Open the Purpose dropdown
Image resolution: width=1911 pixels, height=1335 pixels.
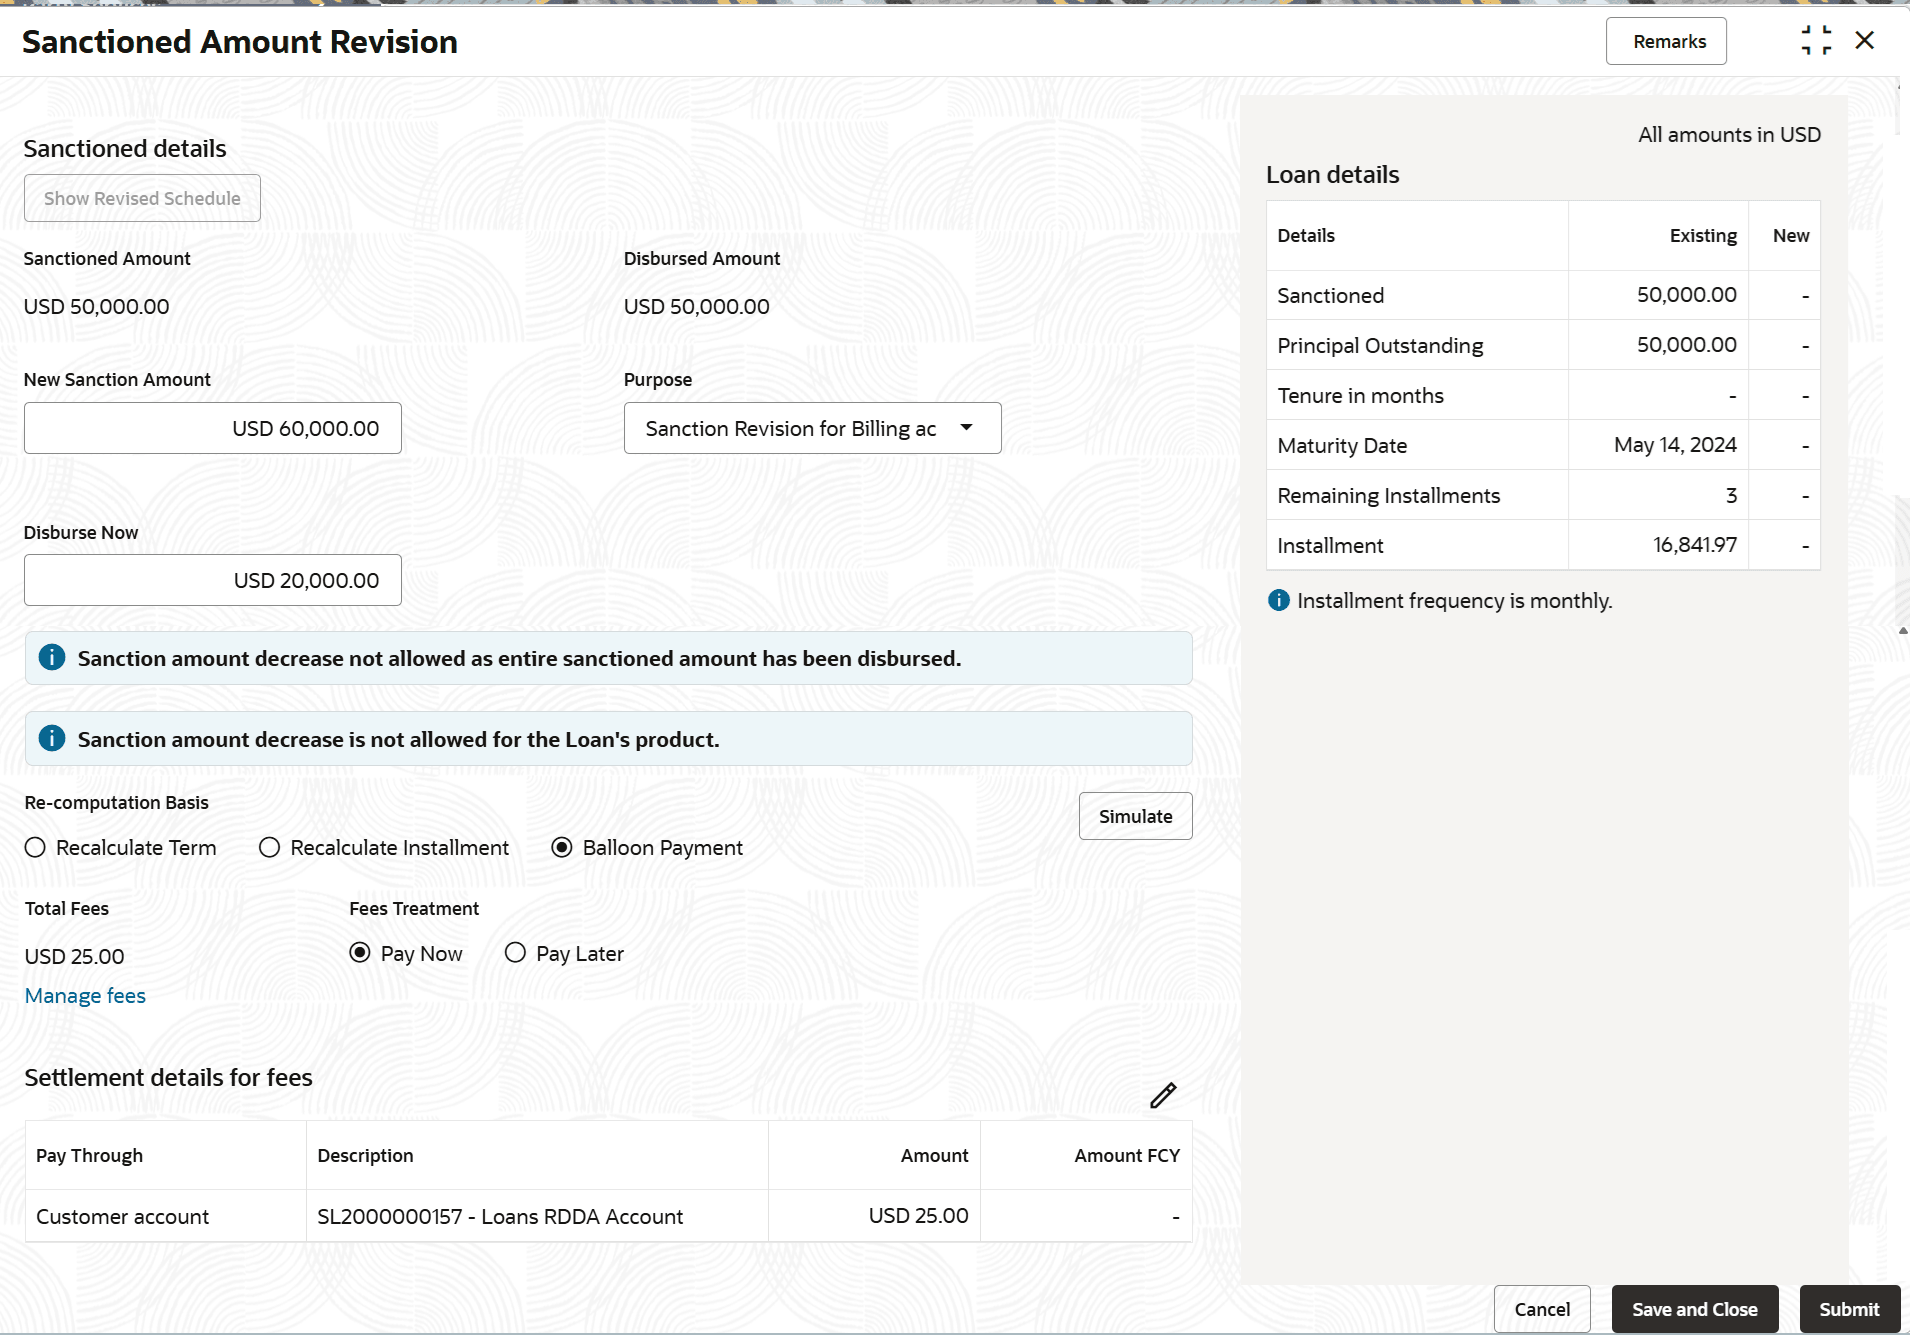click(812, 428)
